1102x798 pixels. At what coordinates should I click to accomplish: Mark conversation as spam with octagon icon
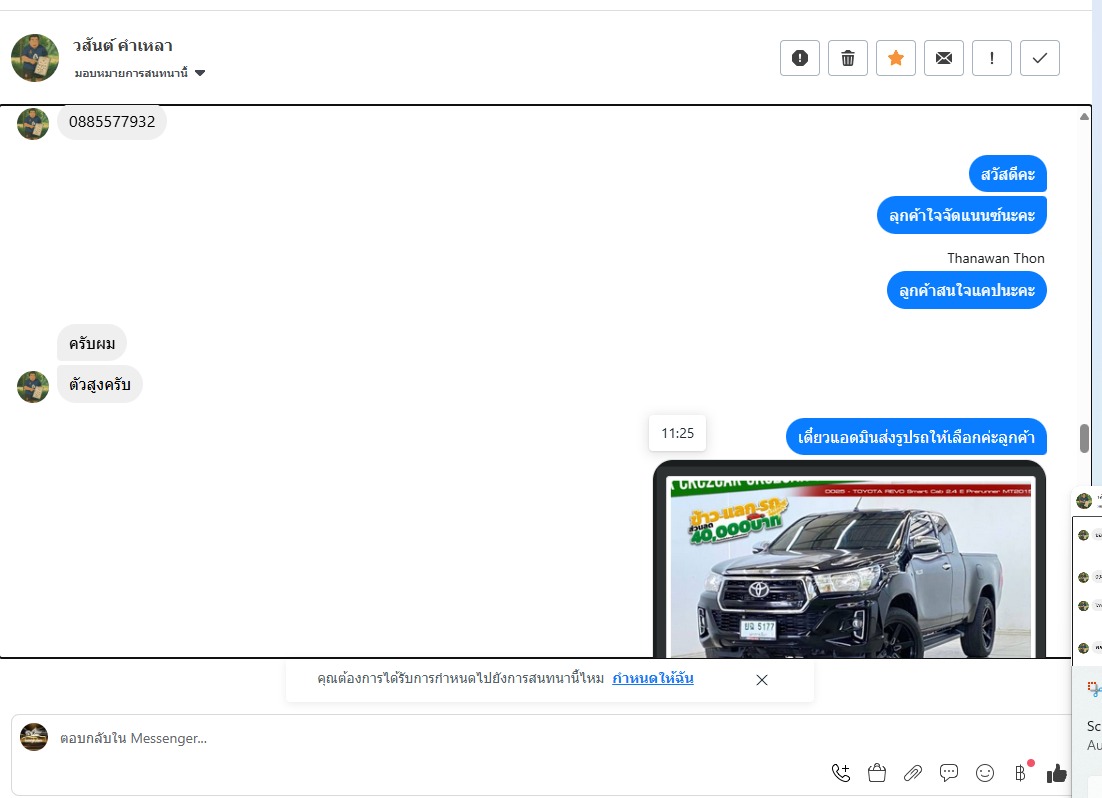[800, 58]
